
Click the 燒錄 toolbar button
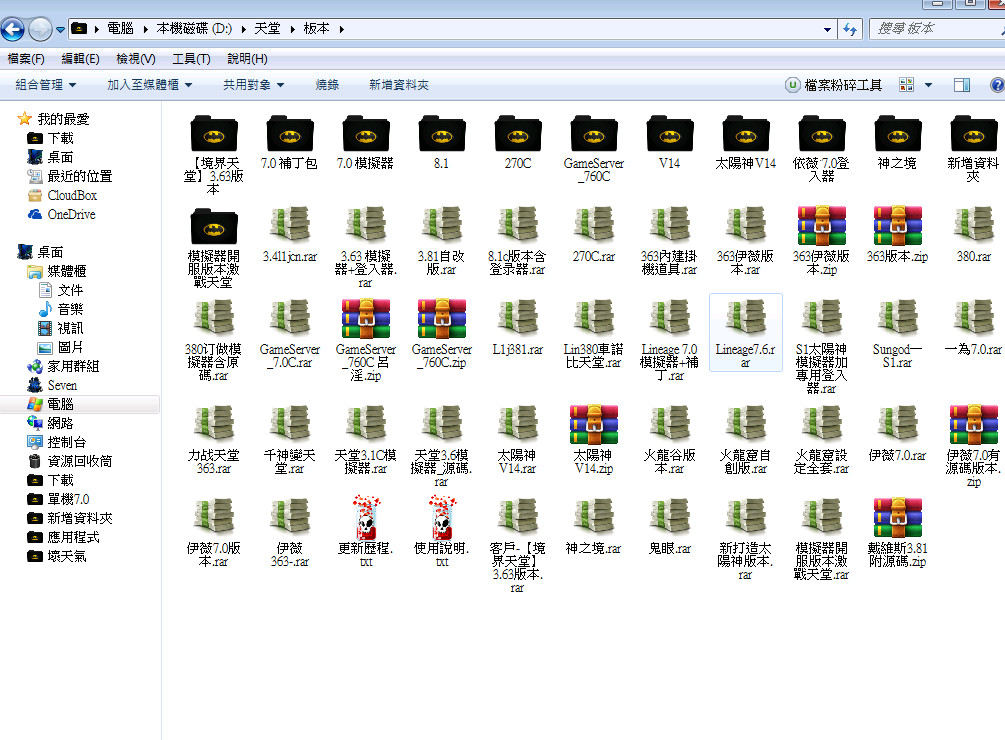click(x=327, y=85)
